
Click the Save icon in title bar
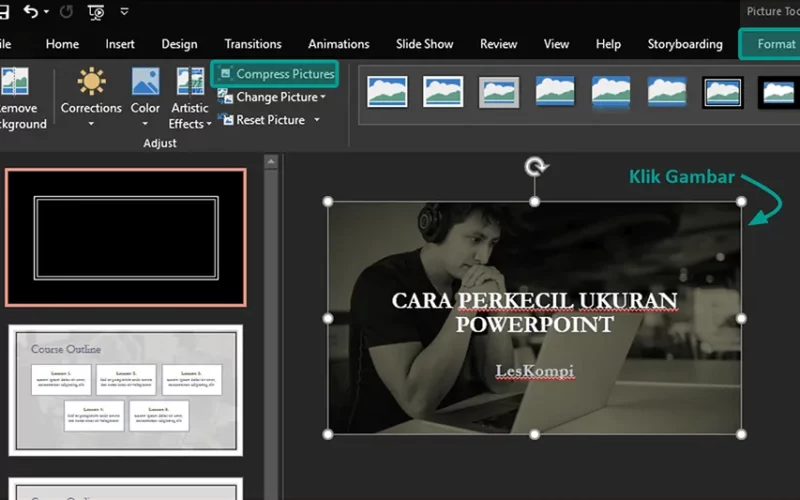click(3, 11)
